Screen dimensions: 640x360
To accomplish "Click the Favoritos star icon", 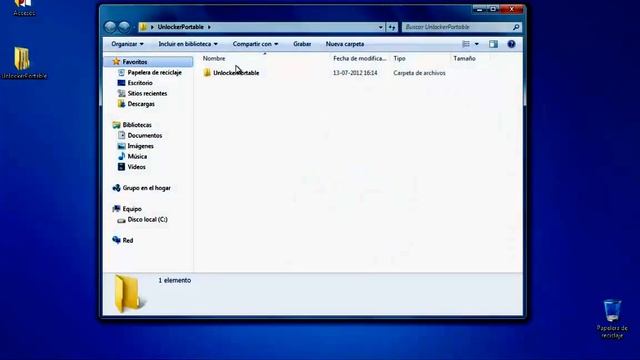I will tap(116, 62).
